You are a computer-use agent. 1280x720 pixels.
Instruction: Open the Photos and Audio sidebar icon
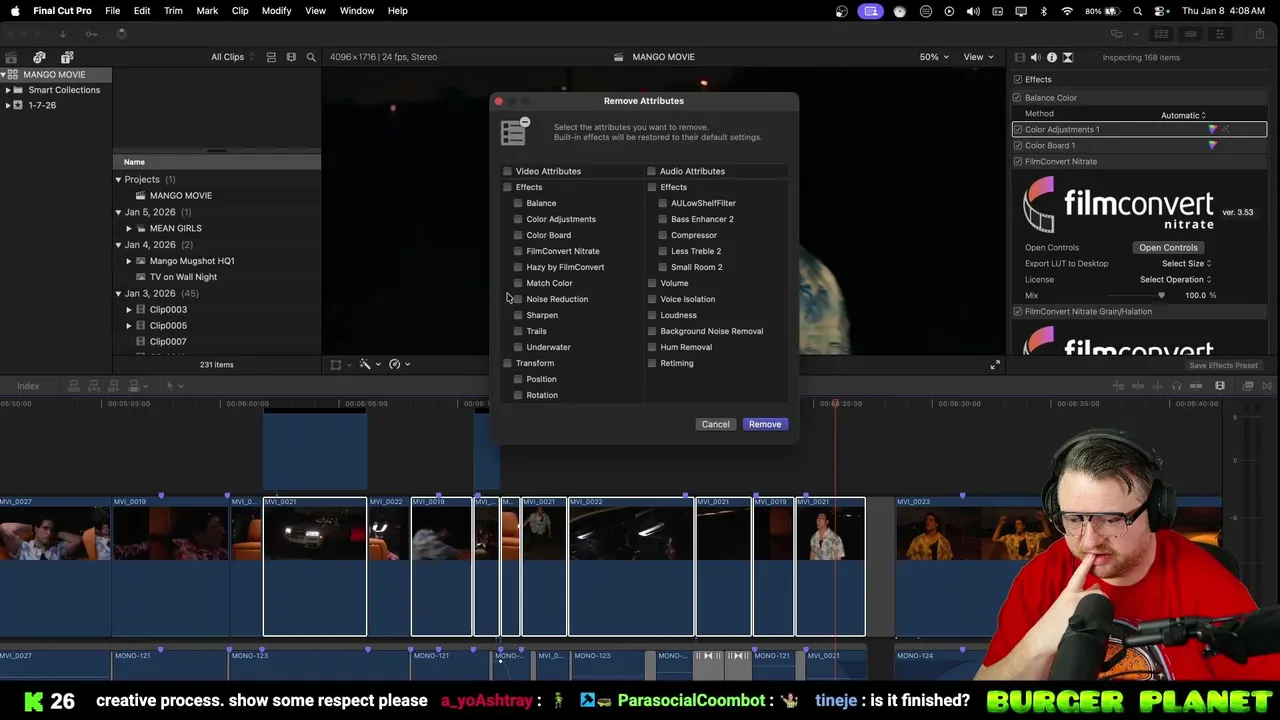39,57
